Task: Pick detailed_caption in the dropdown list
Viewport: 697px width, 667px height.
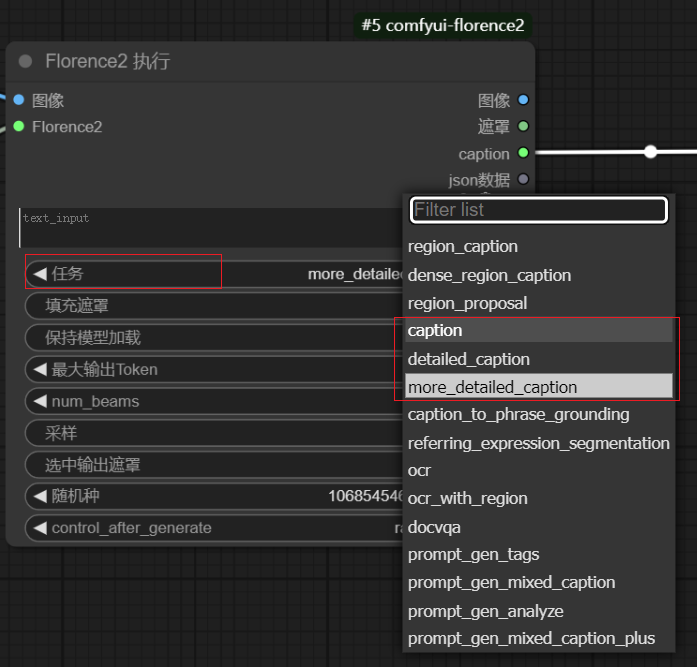Action: point(539,359)
